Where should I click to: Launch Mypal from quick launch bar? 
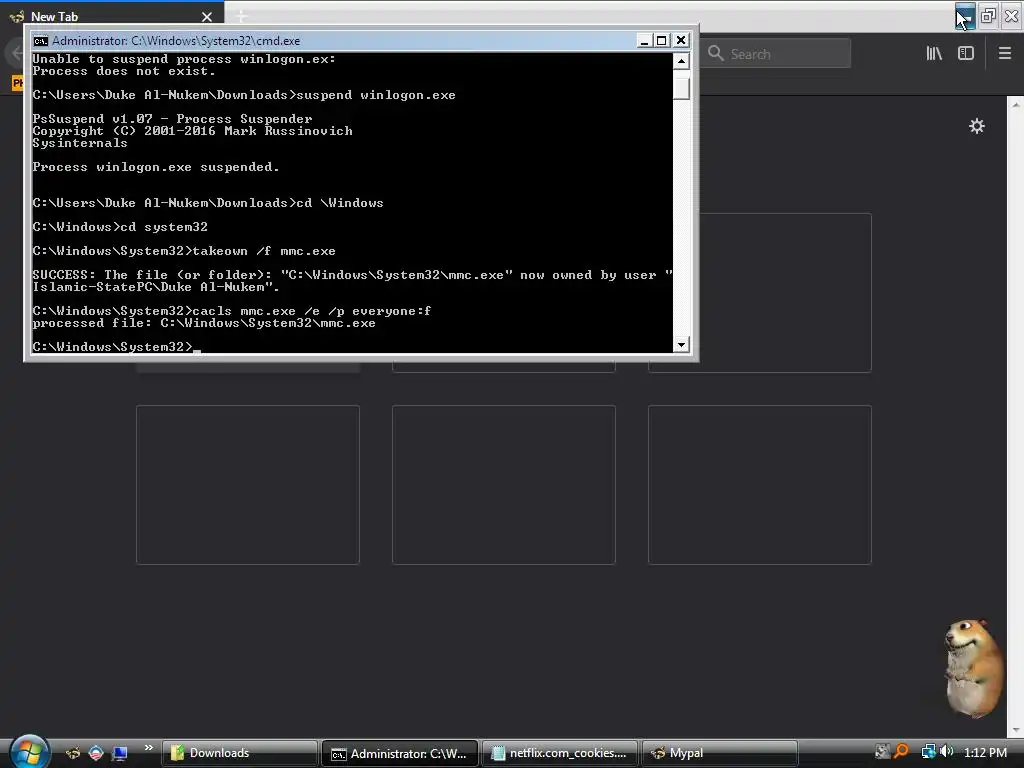(x=72, y=753)
